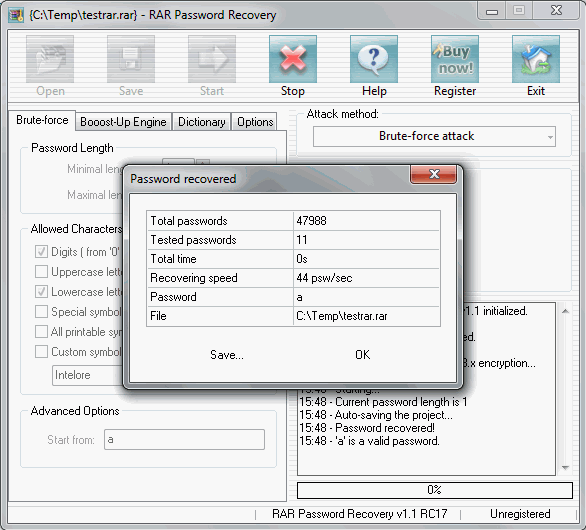Click the Stop toolbar icon
Viewport: 586px width, 530px height.
pos(293,59)
